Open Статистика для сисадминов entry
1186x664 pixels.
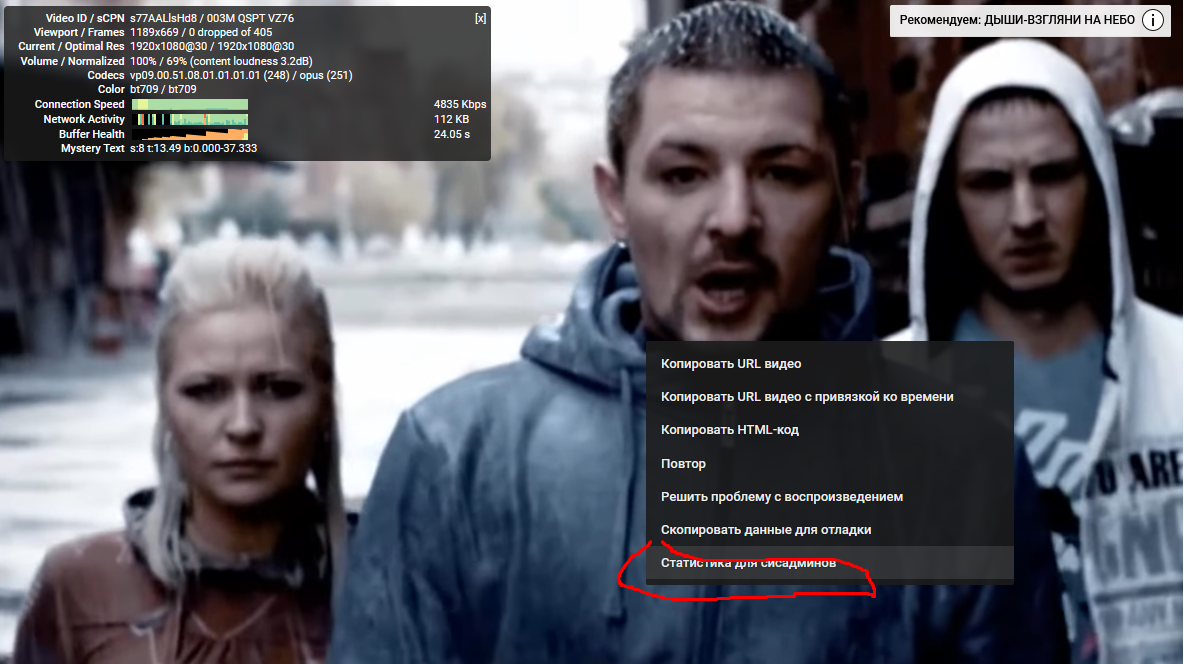point(829,563)
